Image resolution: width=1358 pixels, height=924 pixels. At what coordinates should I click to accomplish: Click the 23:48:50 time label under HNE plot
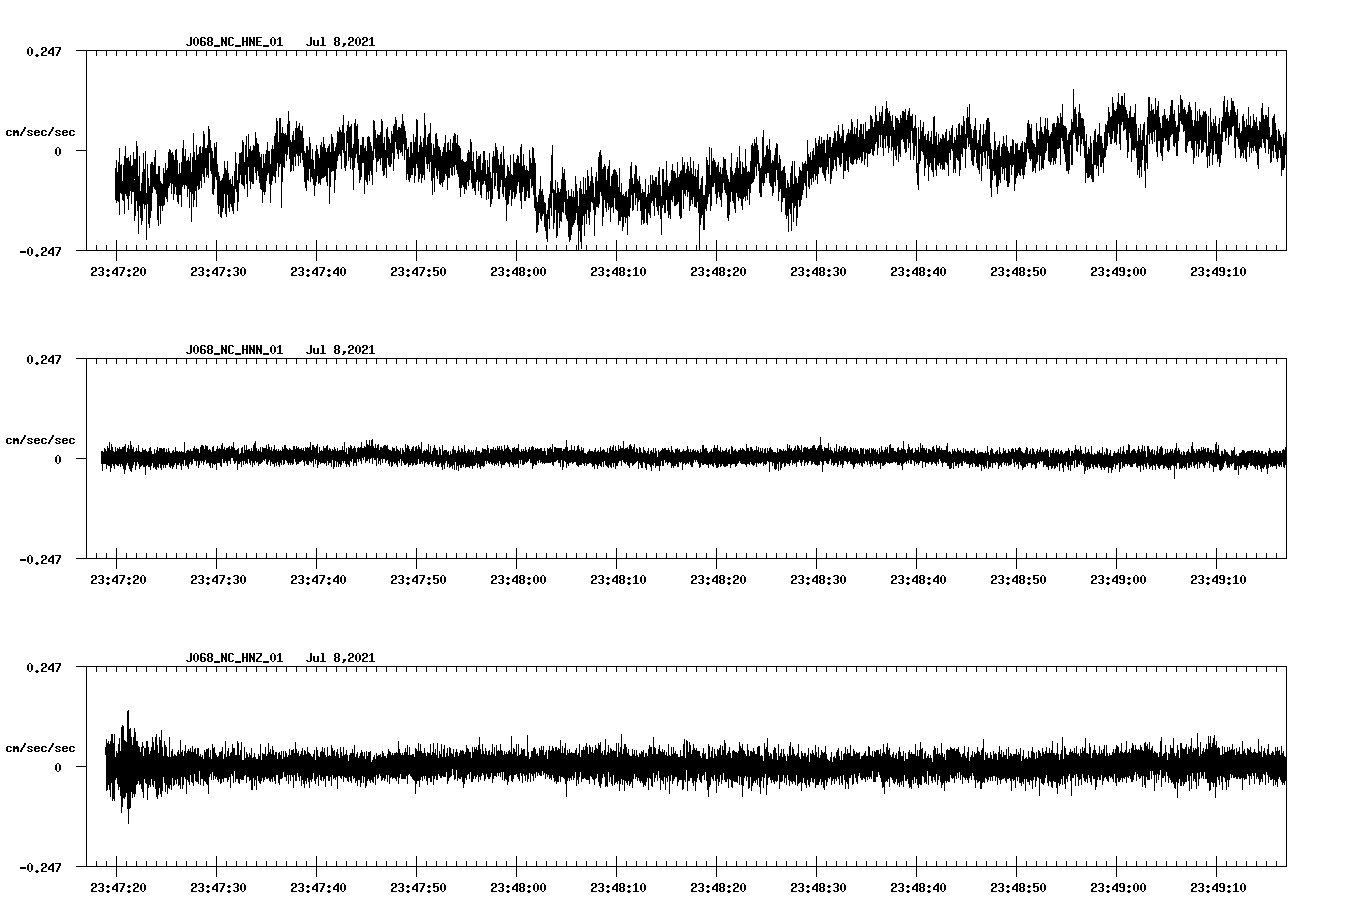(1018, 271)
